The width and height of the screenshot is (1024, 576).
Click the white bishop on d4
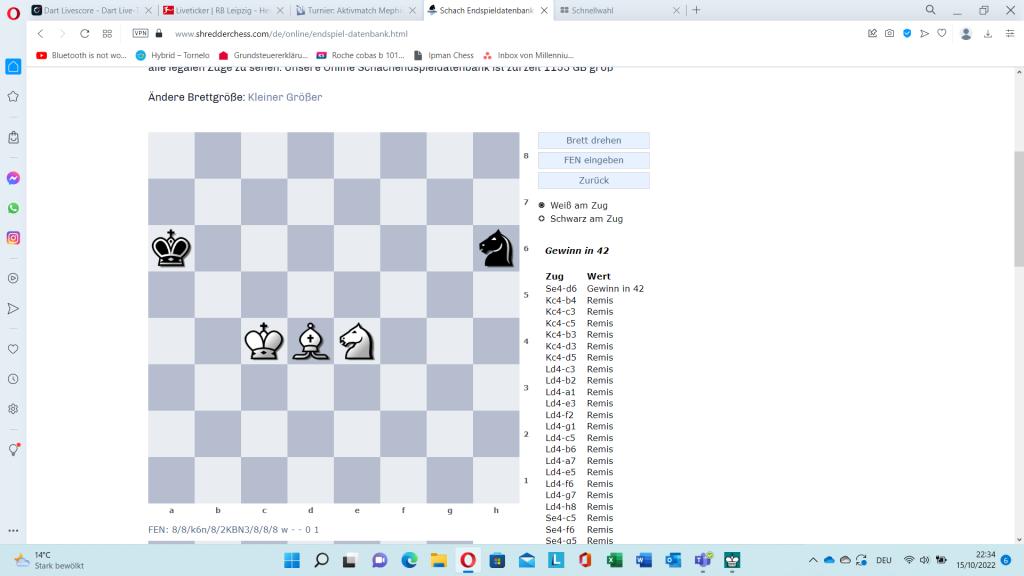(310, 341)
